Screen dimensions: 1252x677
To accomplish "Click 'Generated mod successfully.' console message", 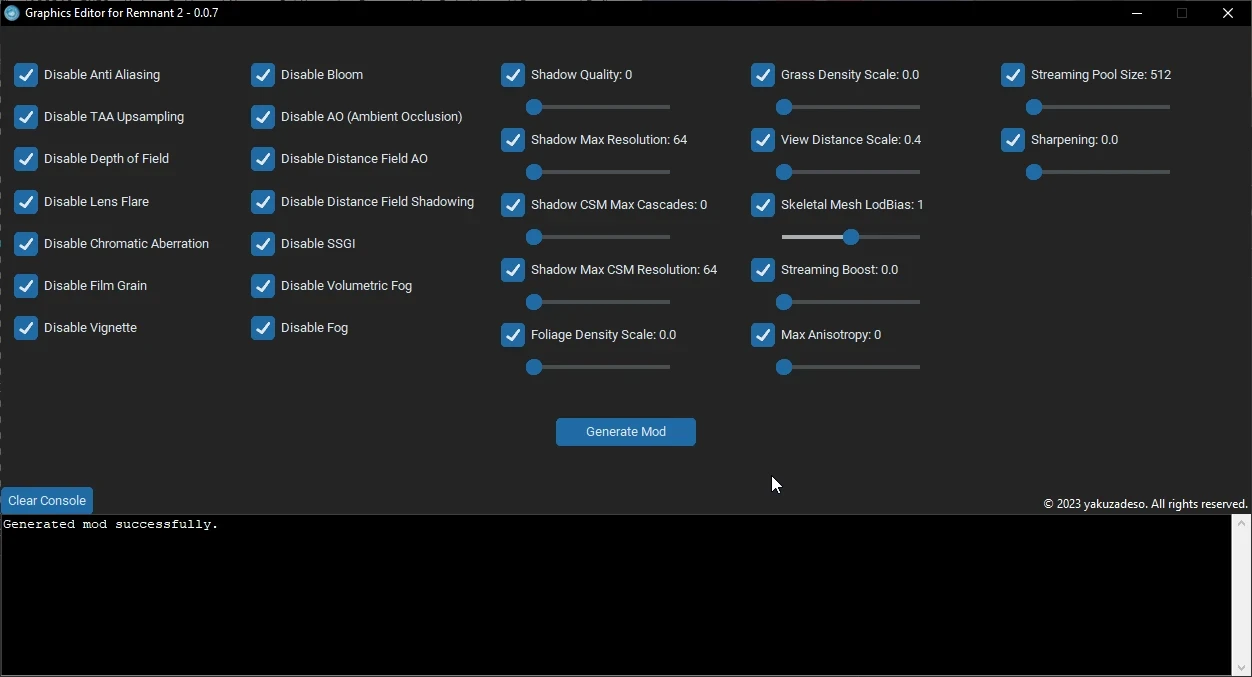I will (x=111, y=524).
